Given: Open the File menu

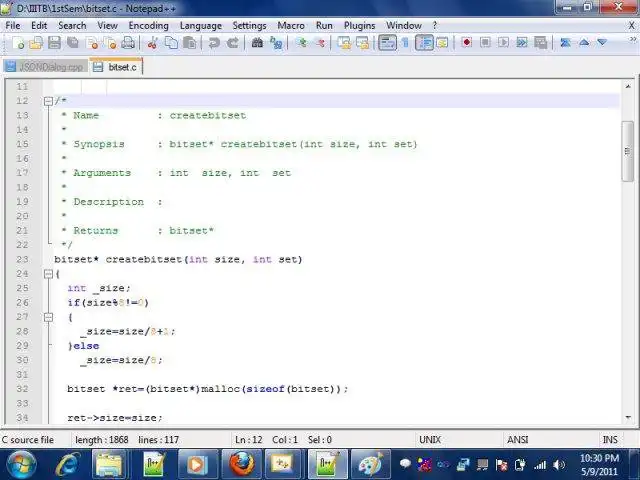Looking at the screenshot, I should click(x=13, y=25).
